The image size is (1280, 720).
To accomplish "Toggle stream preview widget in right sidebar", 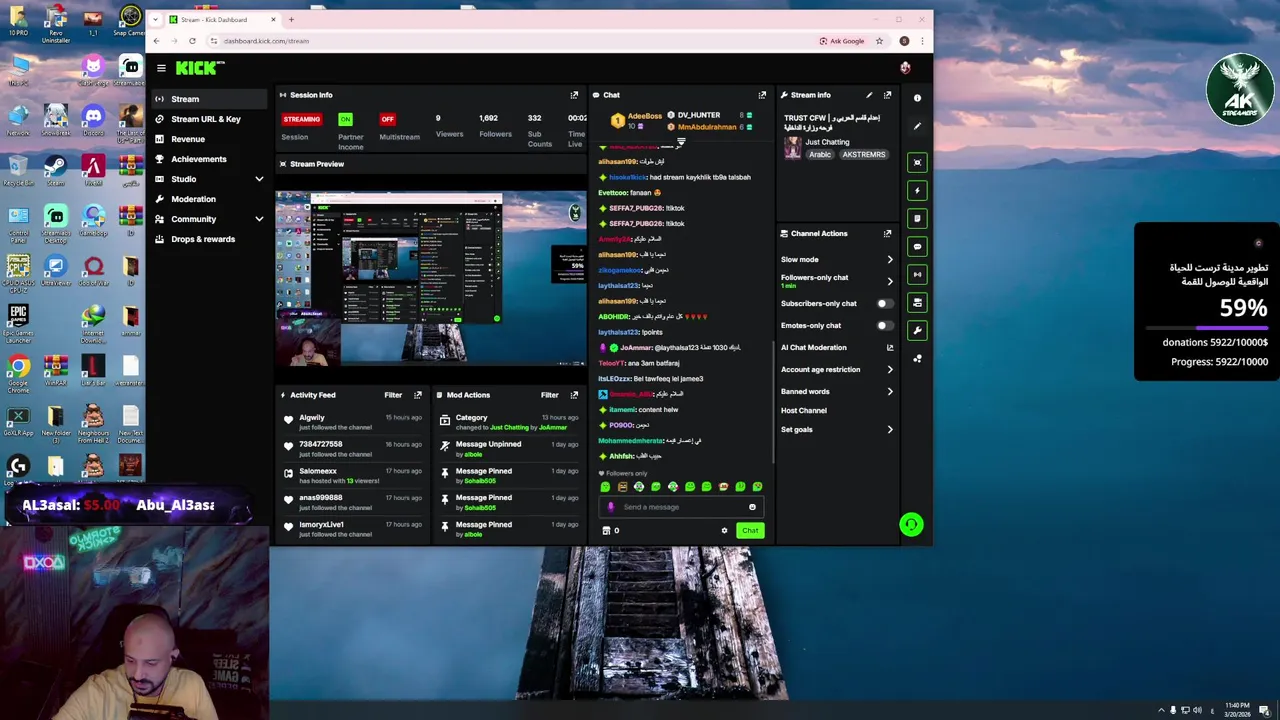I will tap(917, 162).
